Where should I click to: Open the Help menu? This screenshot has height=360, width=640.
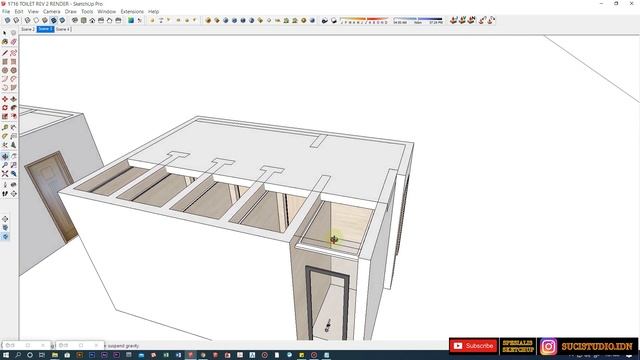coord(153,11)
